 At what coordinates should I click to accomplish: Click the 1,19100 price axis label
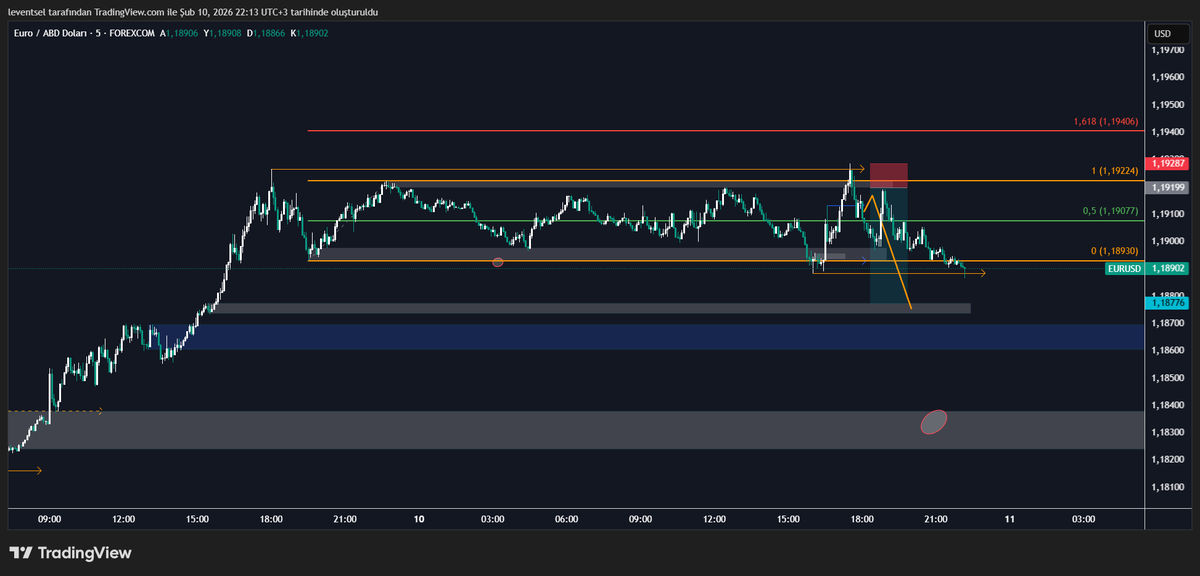click(x=1168, y=214)
